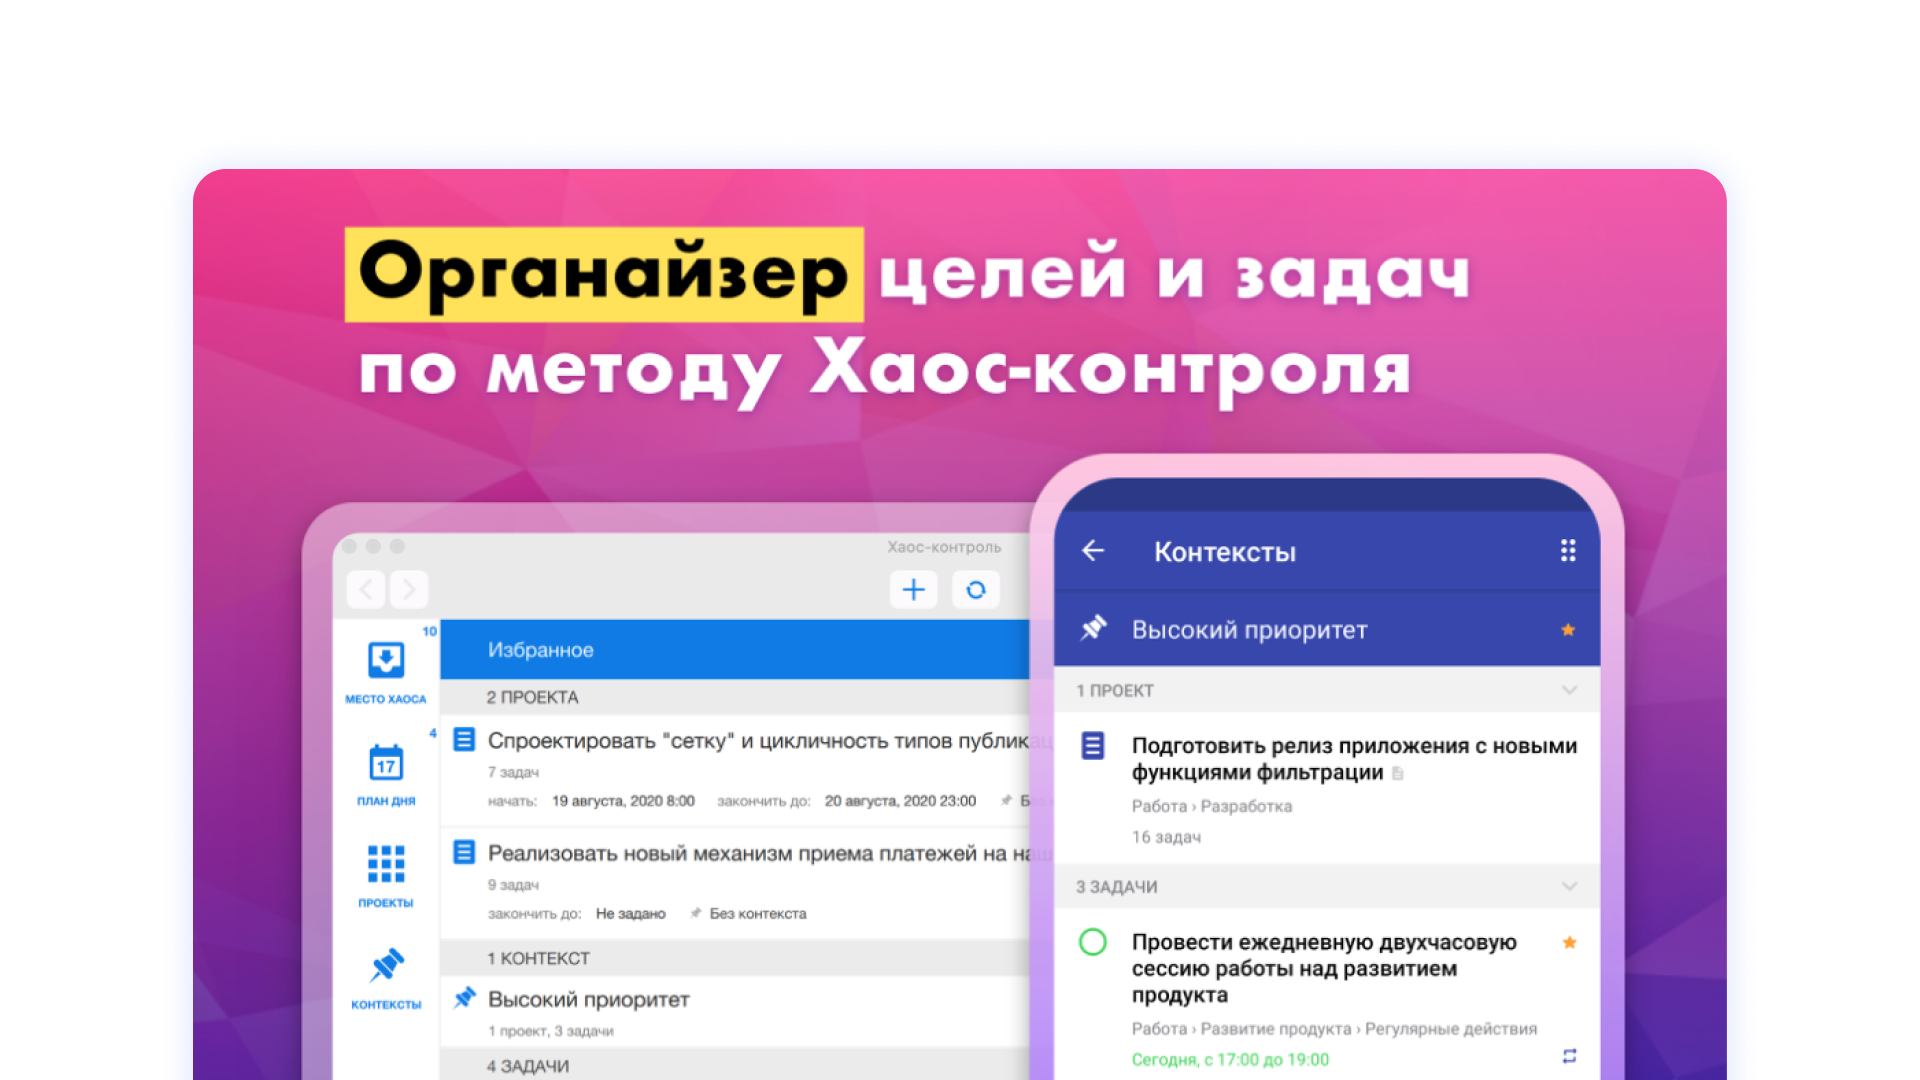
Task: Click the Не задано due date value
Action: [x=630, y=914]
